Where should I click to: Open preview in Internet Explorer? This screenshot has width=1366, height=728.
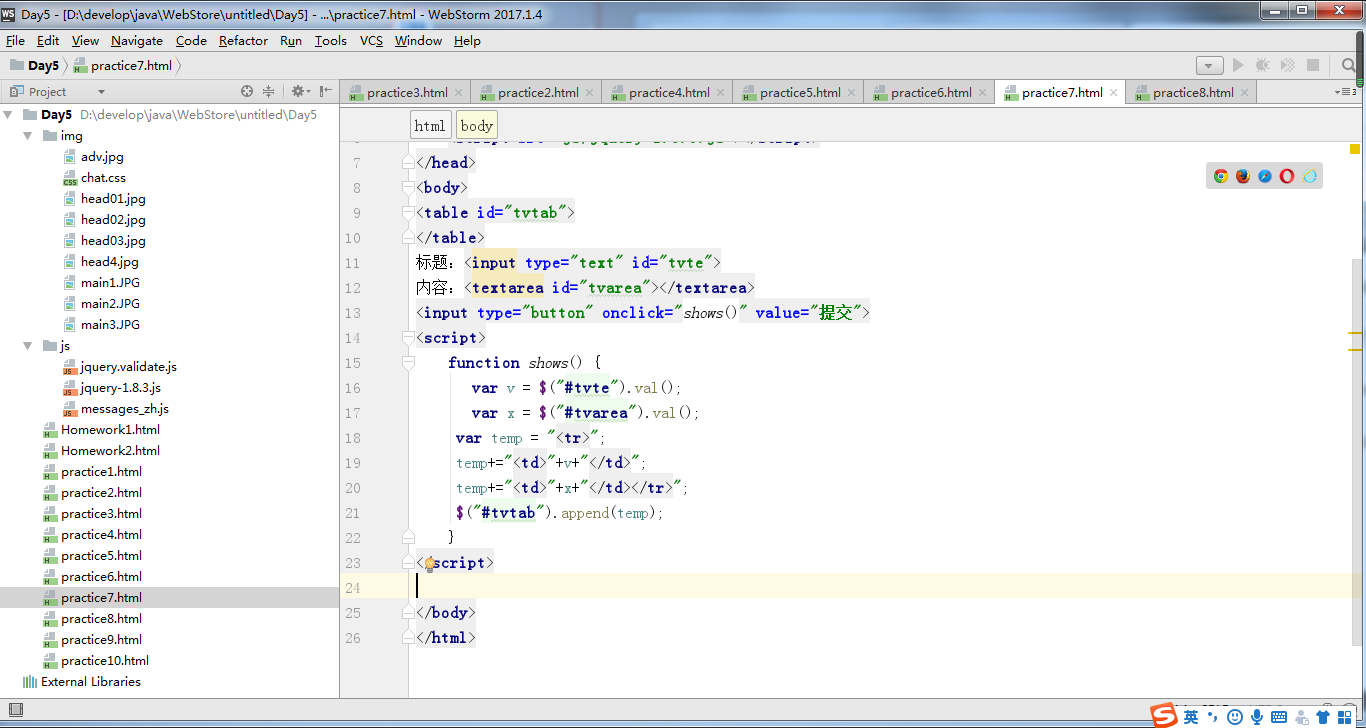1310,176
